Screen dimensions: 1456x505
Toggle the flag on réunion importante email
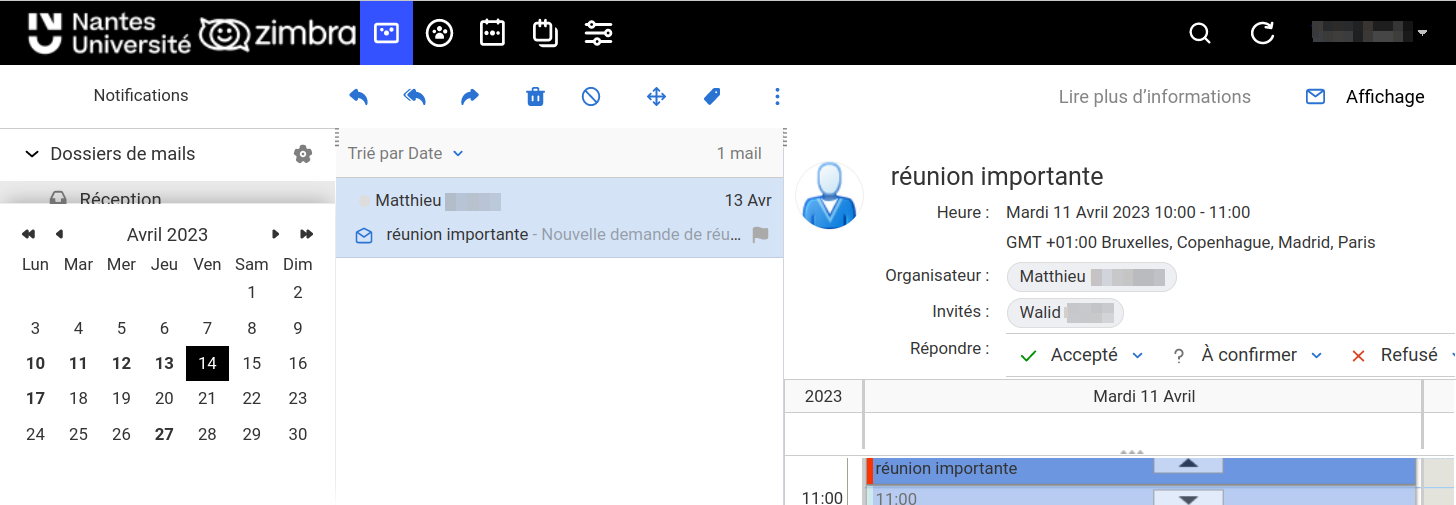coord(760,235)
